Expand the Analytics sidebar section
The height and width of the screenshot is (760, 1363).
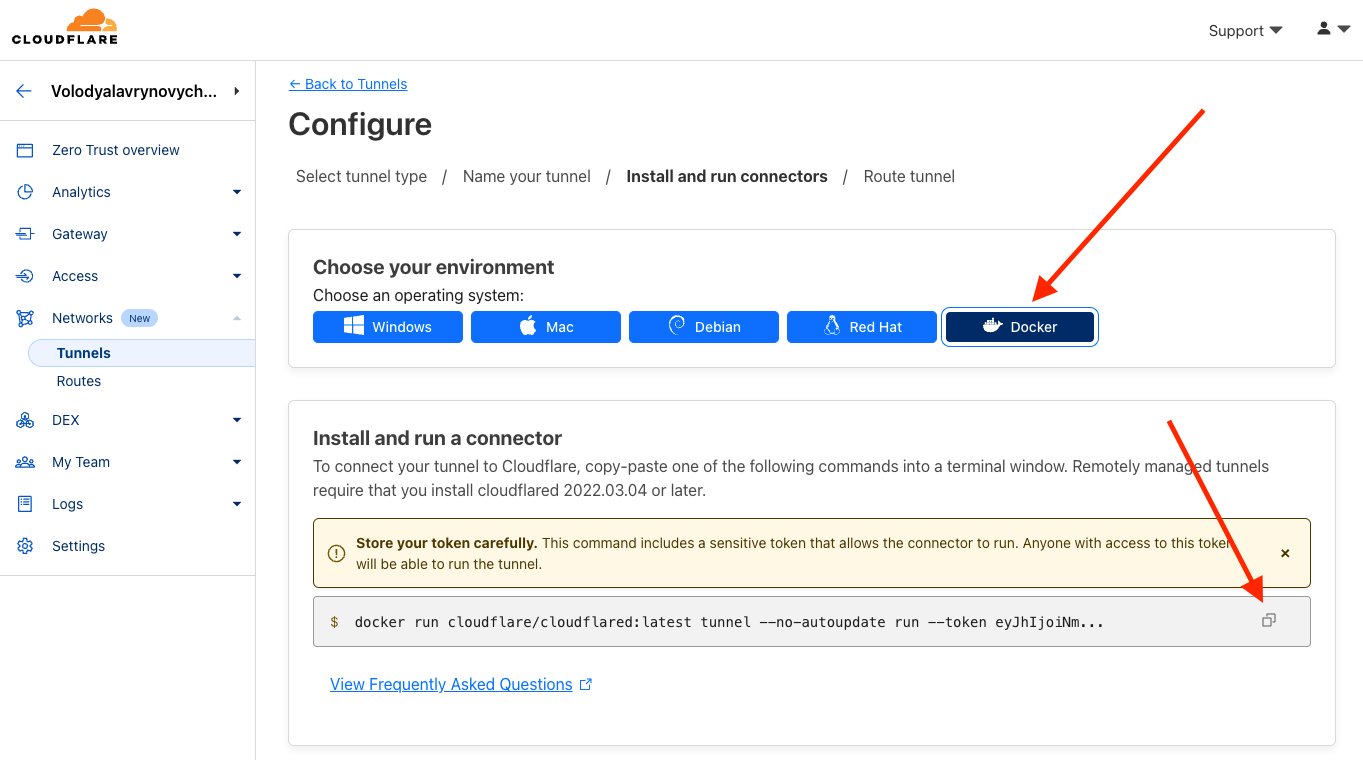[x=237, y=192]
